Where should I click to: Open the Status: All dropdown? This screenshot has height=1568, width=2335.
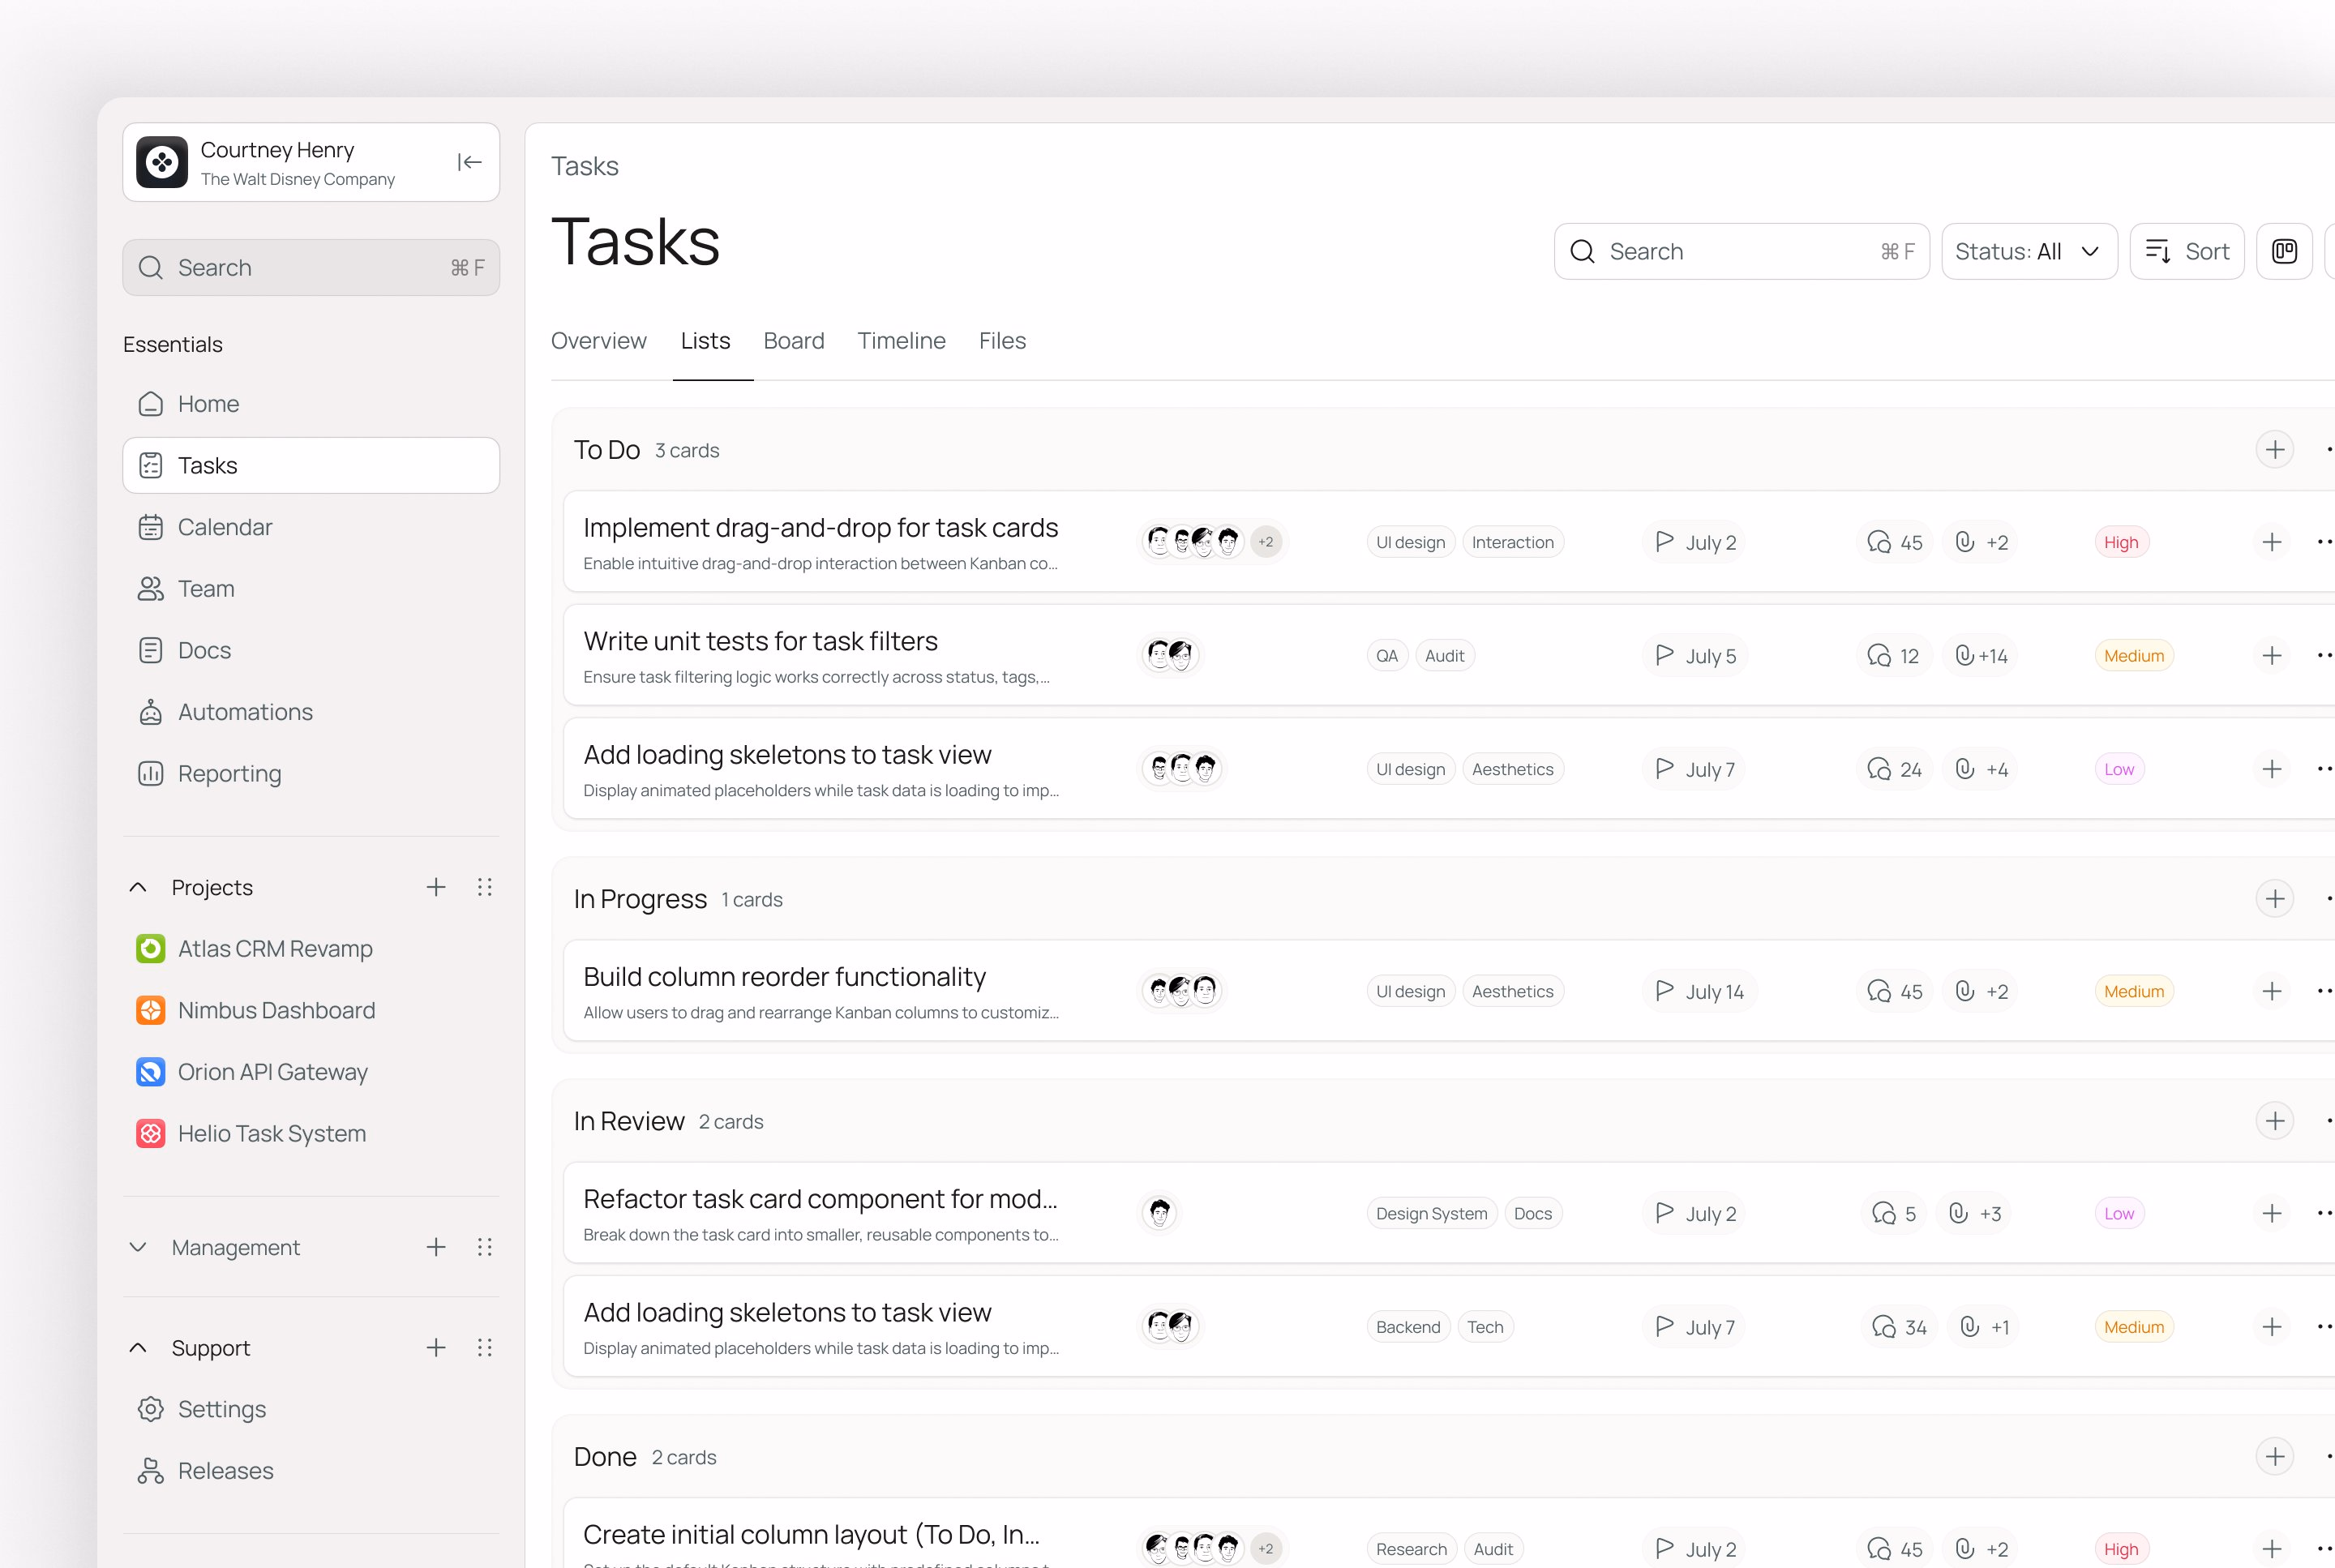coord(2029,251)
